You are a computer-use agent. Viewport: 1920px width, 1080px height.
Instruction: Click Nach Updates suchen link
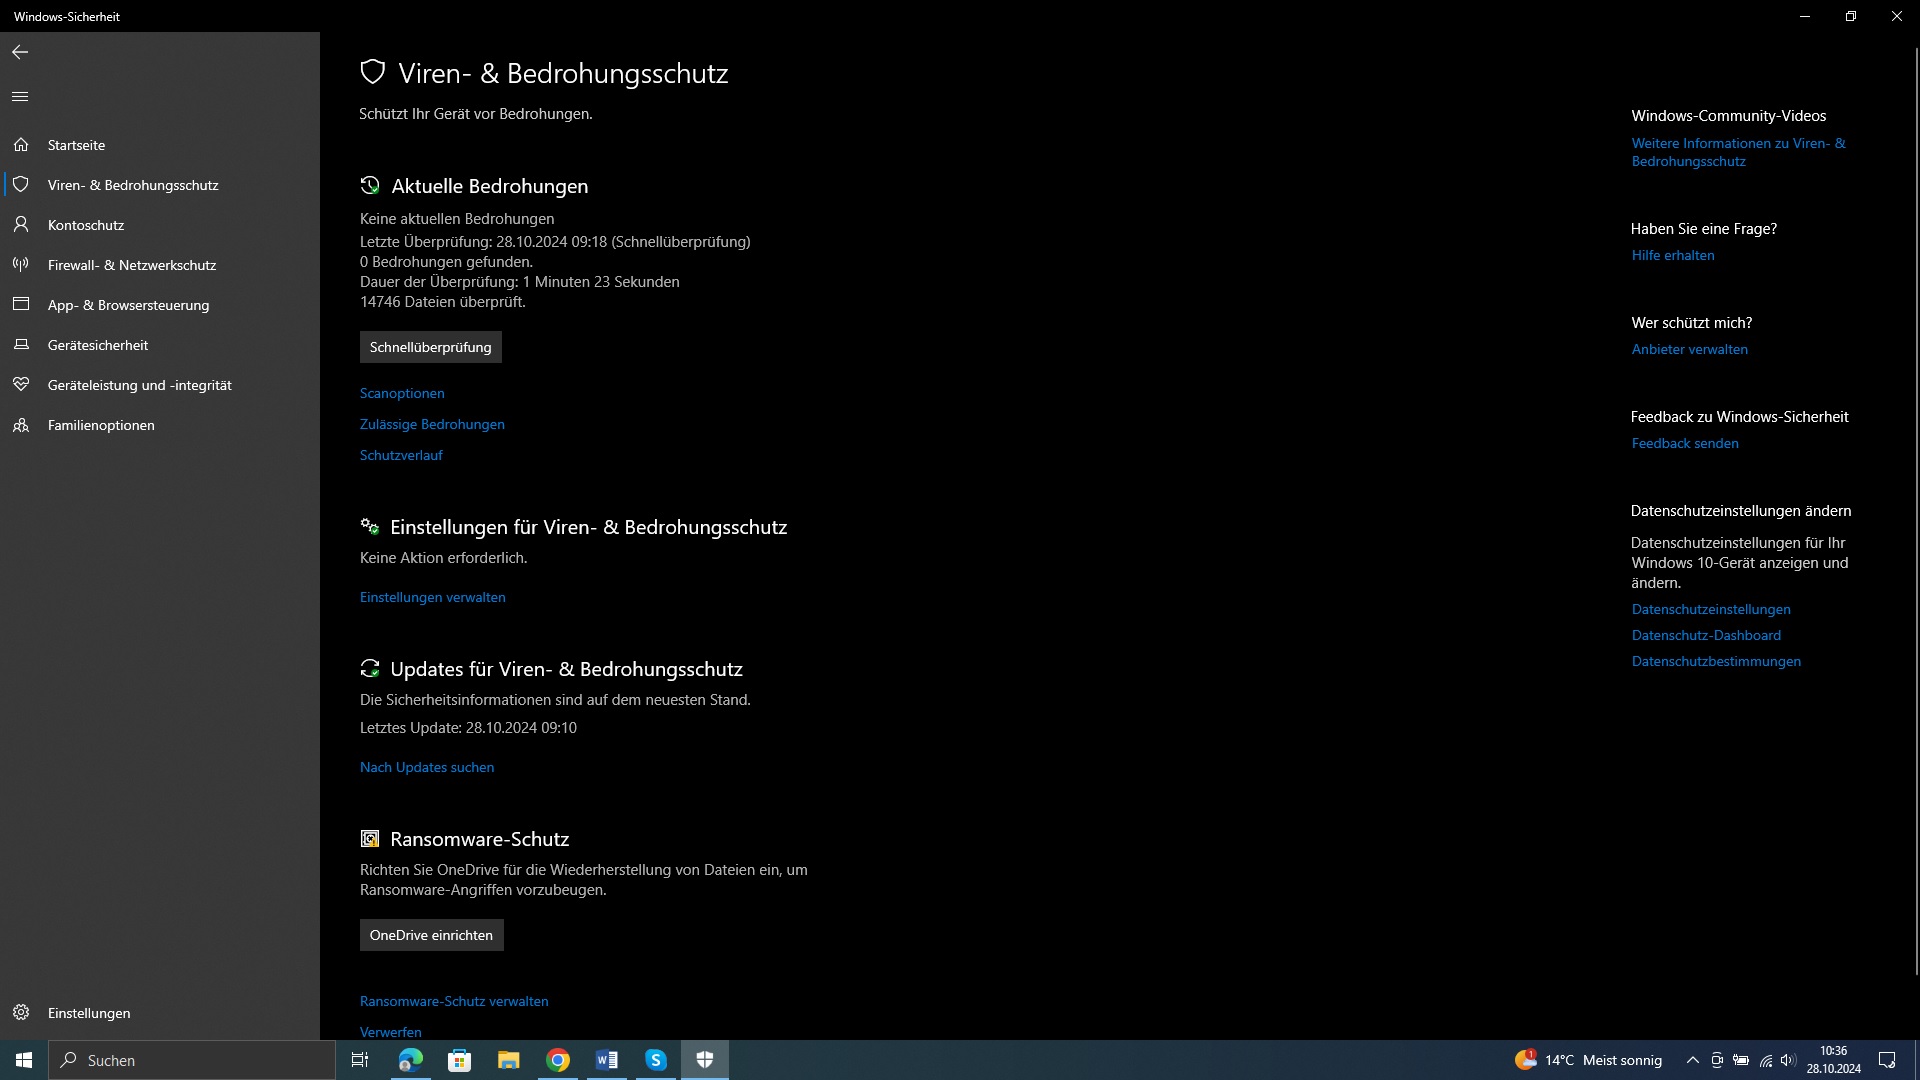tap(427, 767)
